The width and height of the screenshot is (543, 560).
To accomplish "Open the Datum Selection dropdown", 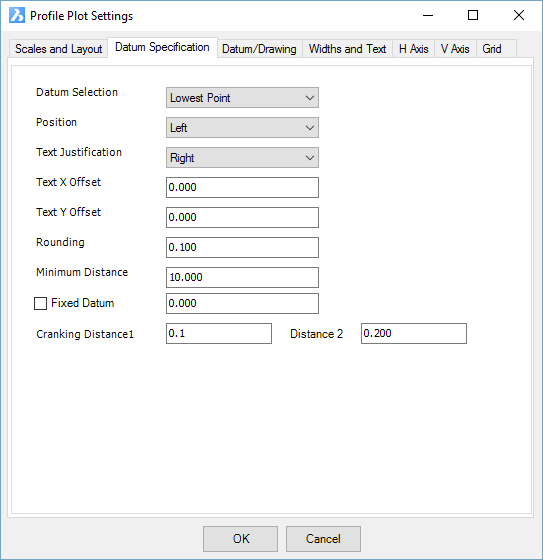I will (x=242, y=98).
